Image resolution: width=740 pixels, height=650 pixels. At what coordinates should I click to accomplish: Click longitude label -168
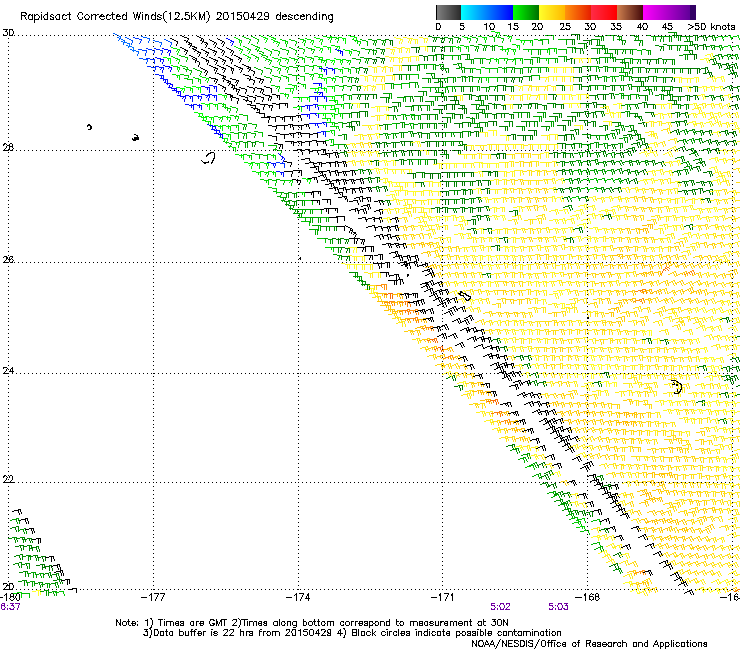(588, 597)
